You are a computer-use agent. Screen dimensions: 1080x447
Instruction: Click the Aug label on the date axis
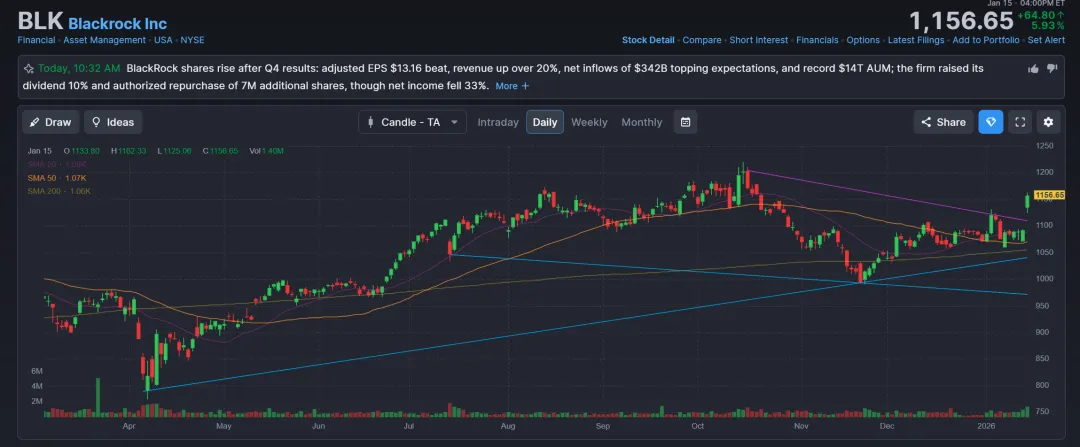pos(508,426)
